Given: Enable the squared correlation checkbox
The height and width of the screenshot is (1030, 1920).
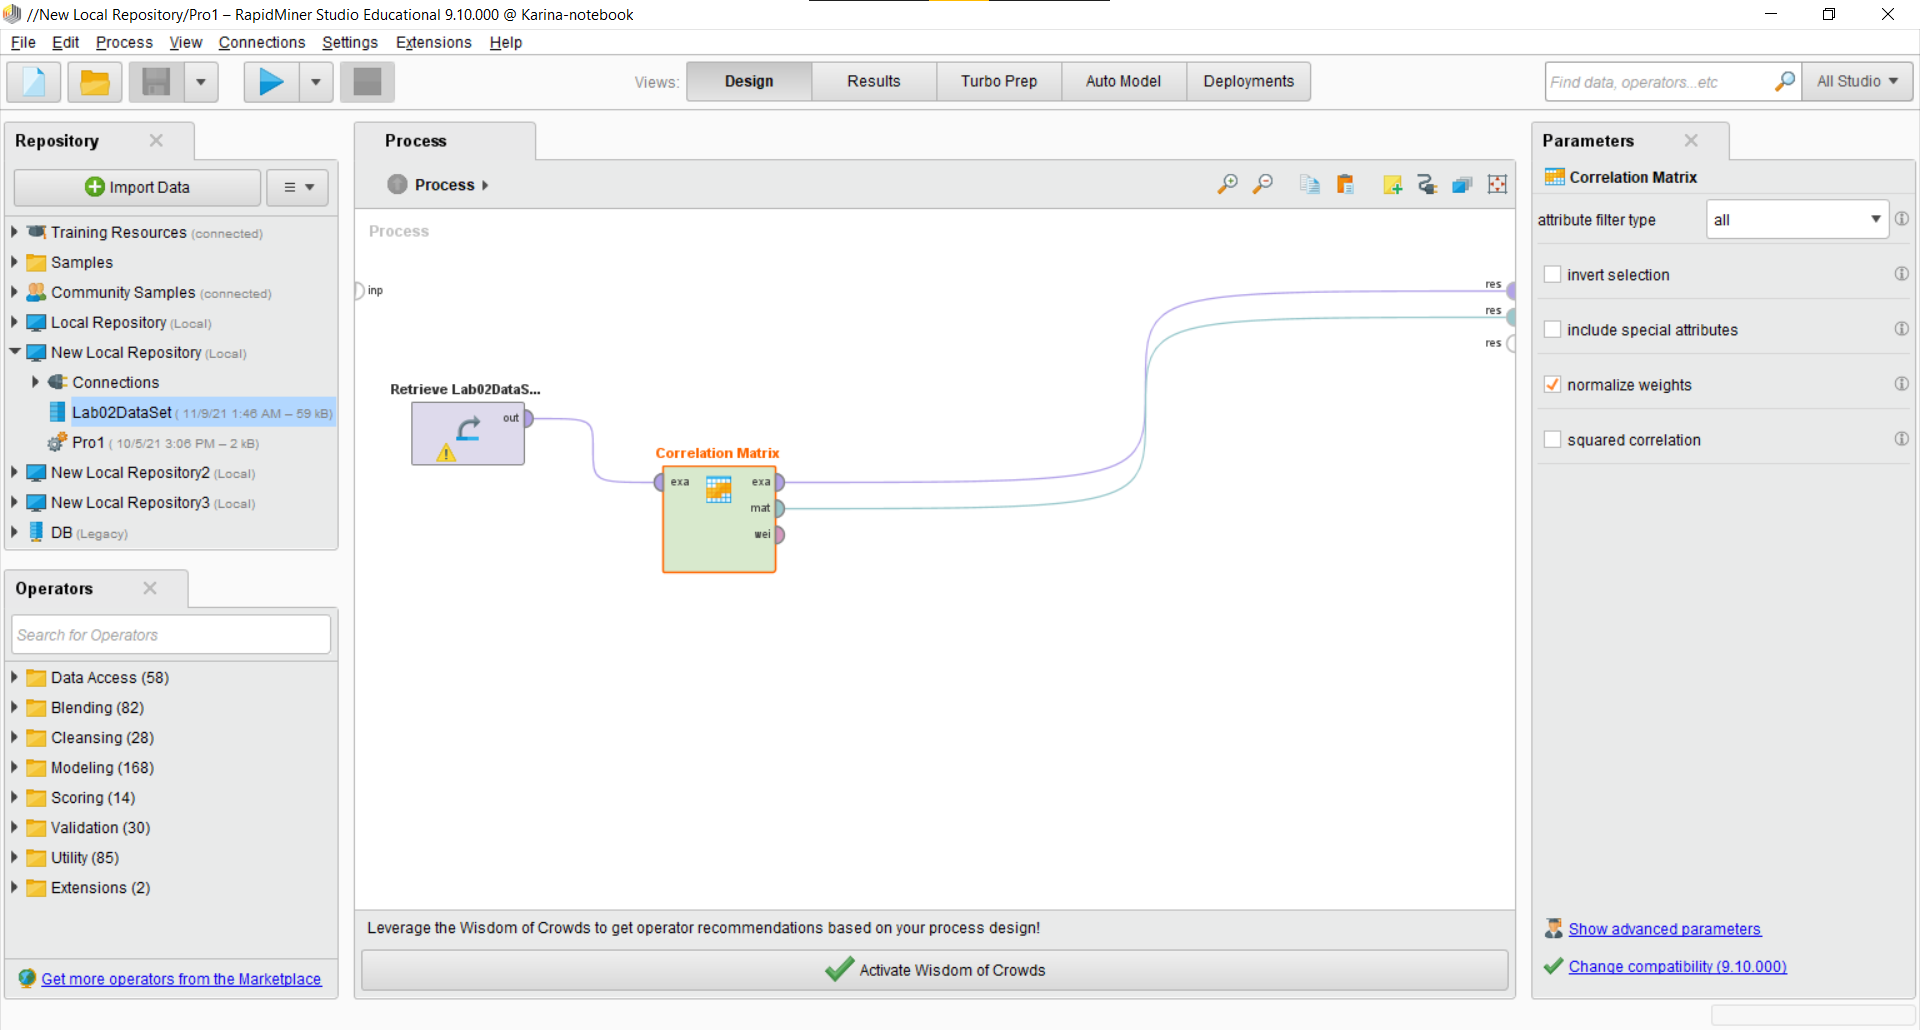Looking at the screenshot, I should (1552, 439).
